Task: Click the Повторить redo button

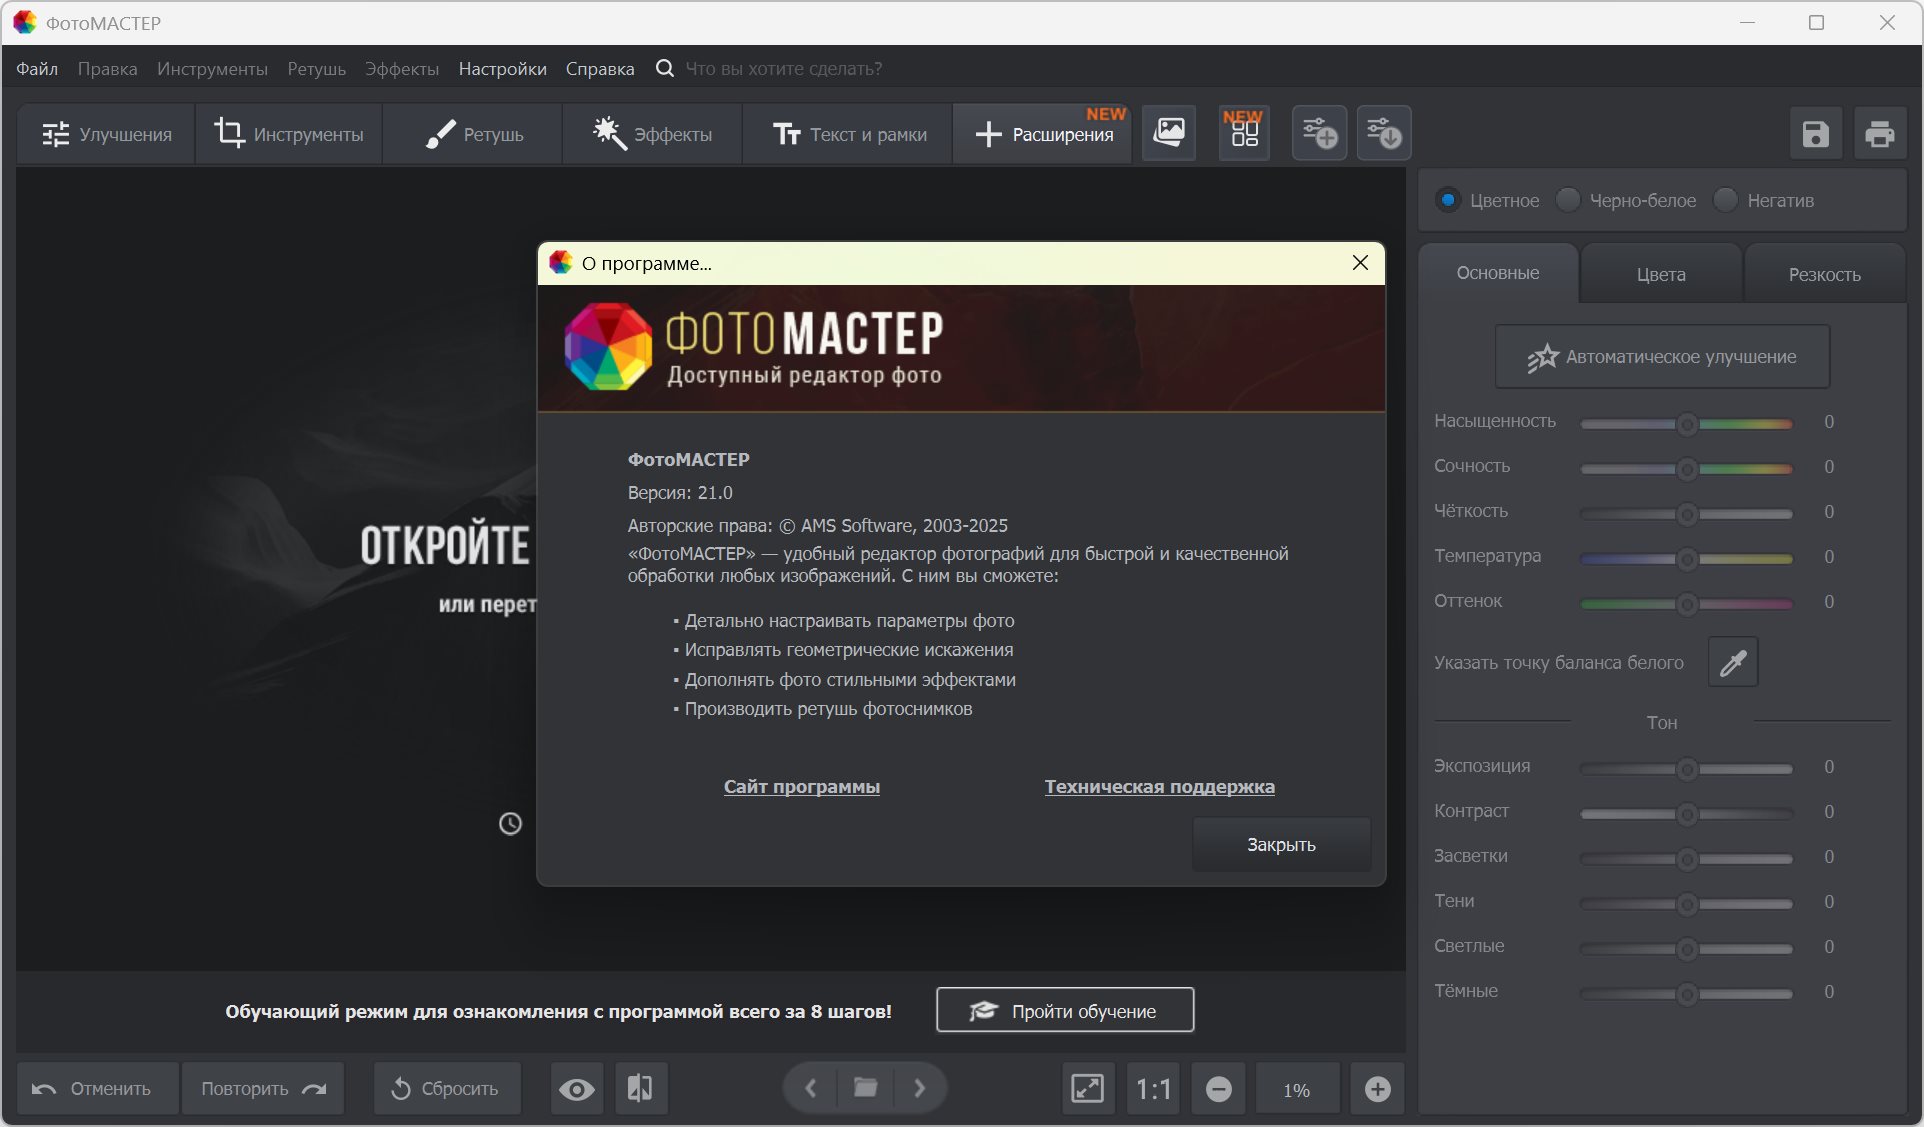Action: (x=263, y=1088)
